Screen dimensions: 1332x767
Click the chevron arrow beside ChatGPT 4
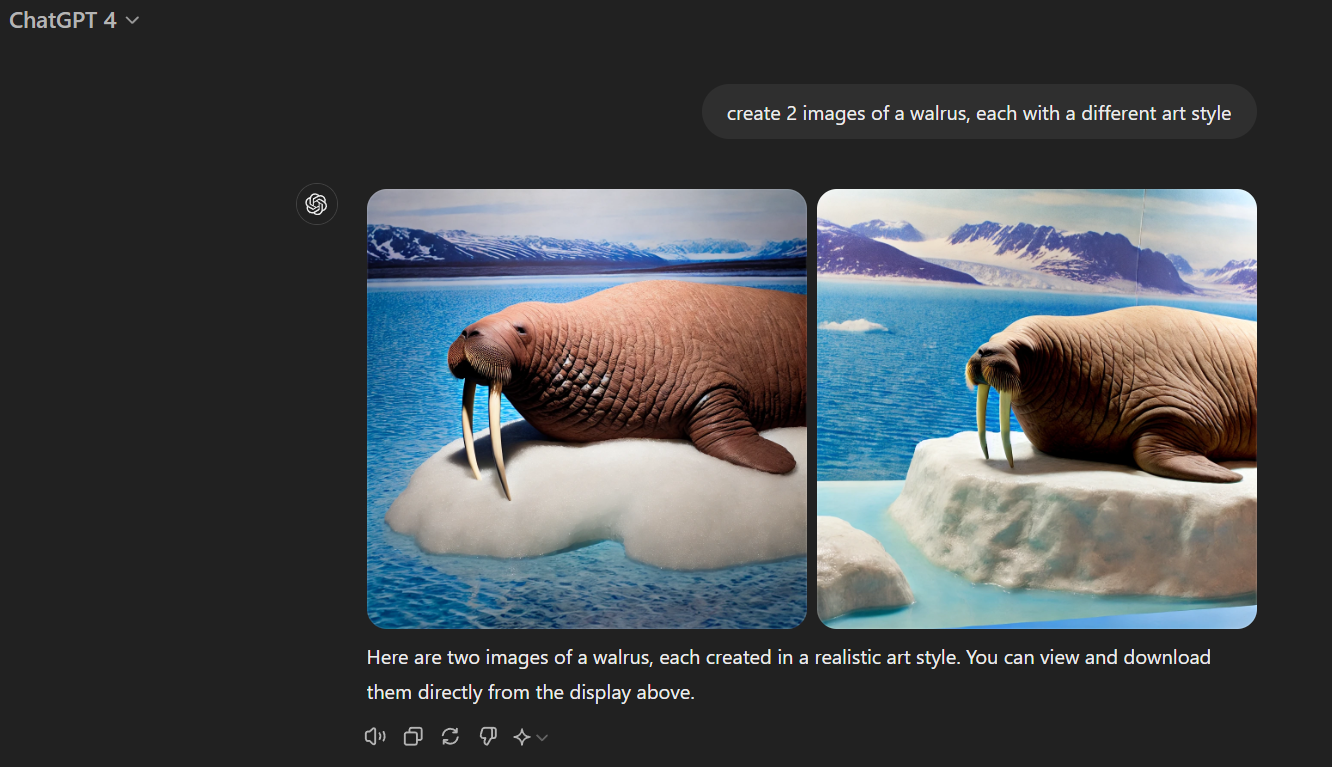pyautogui.click(x=132, y=20)
